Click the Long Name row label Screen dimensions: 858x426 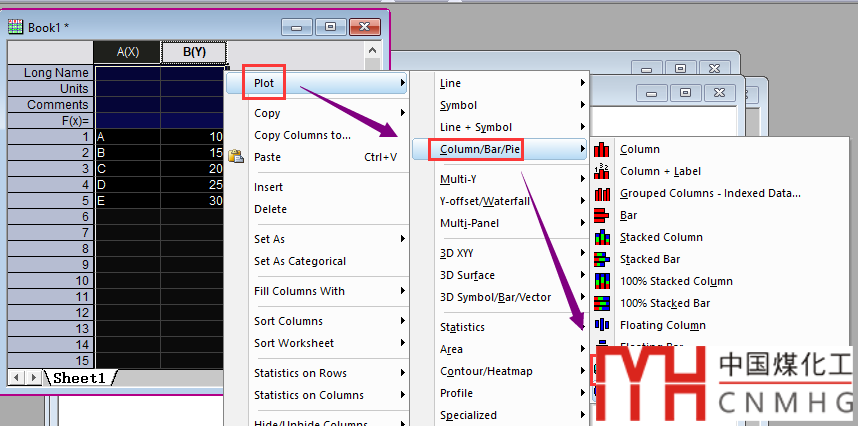point(51,73)
